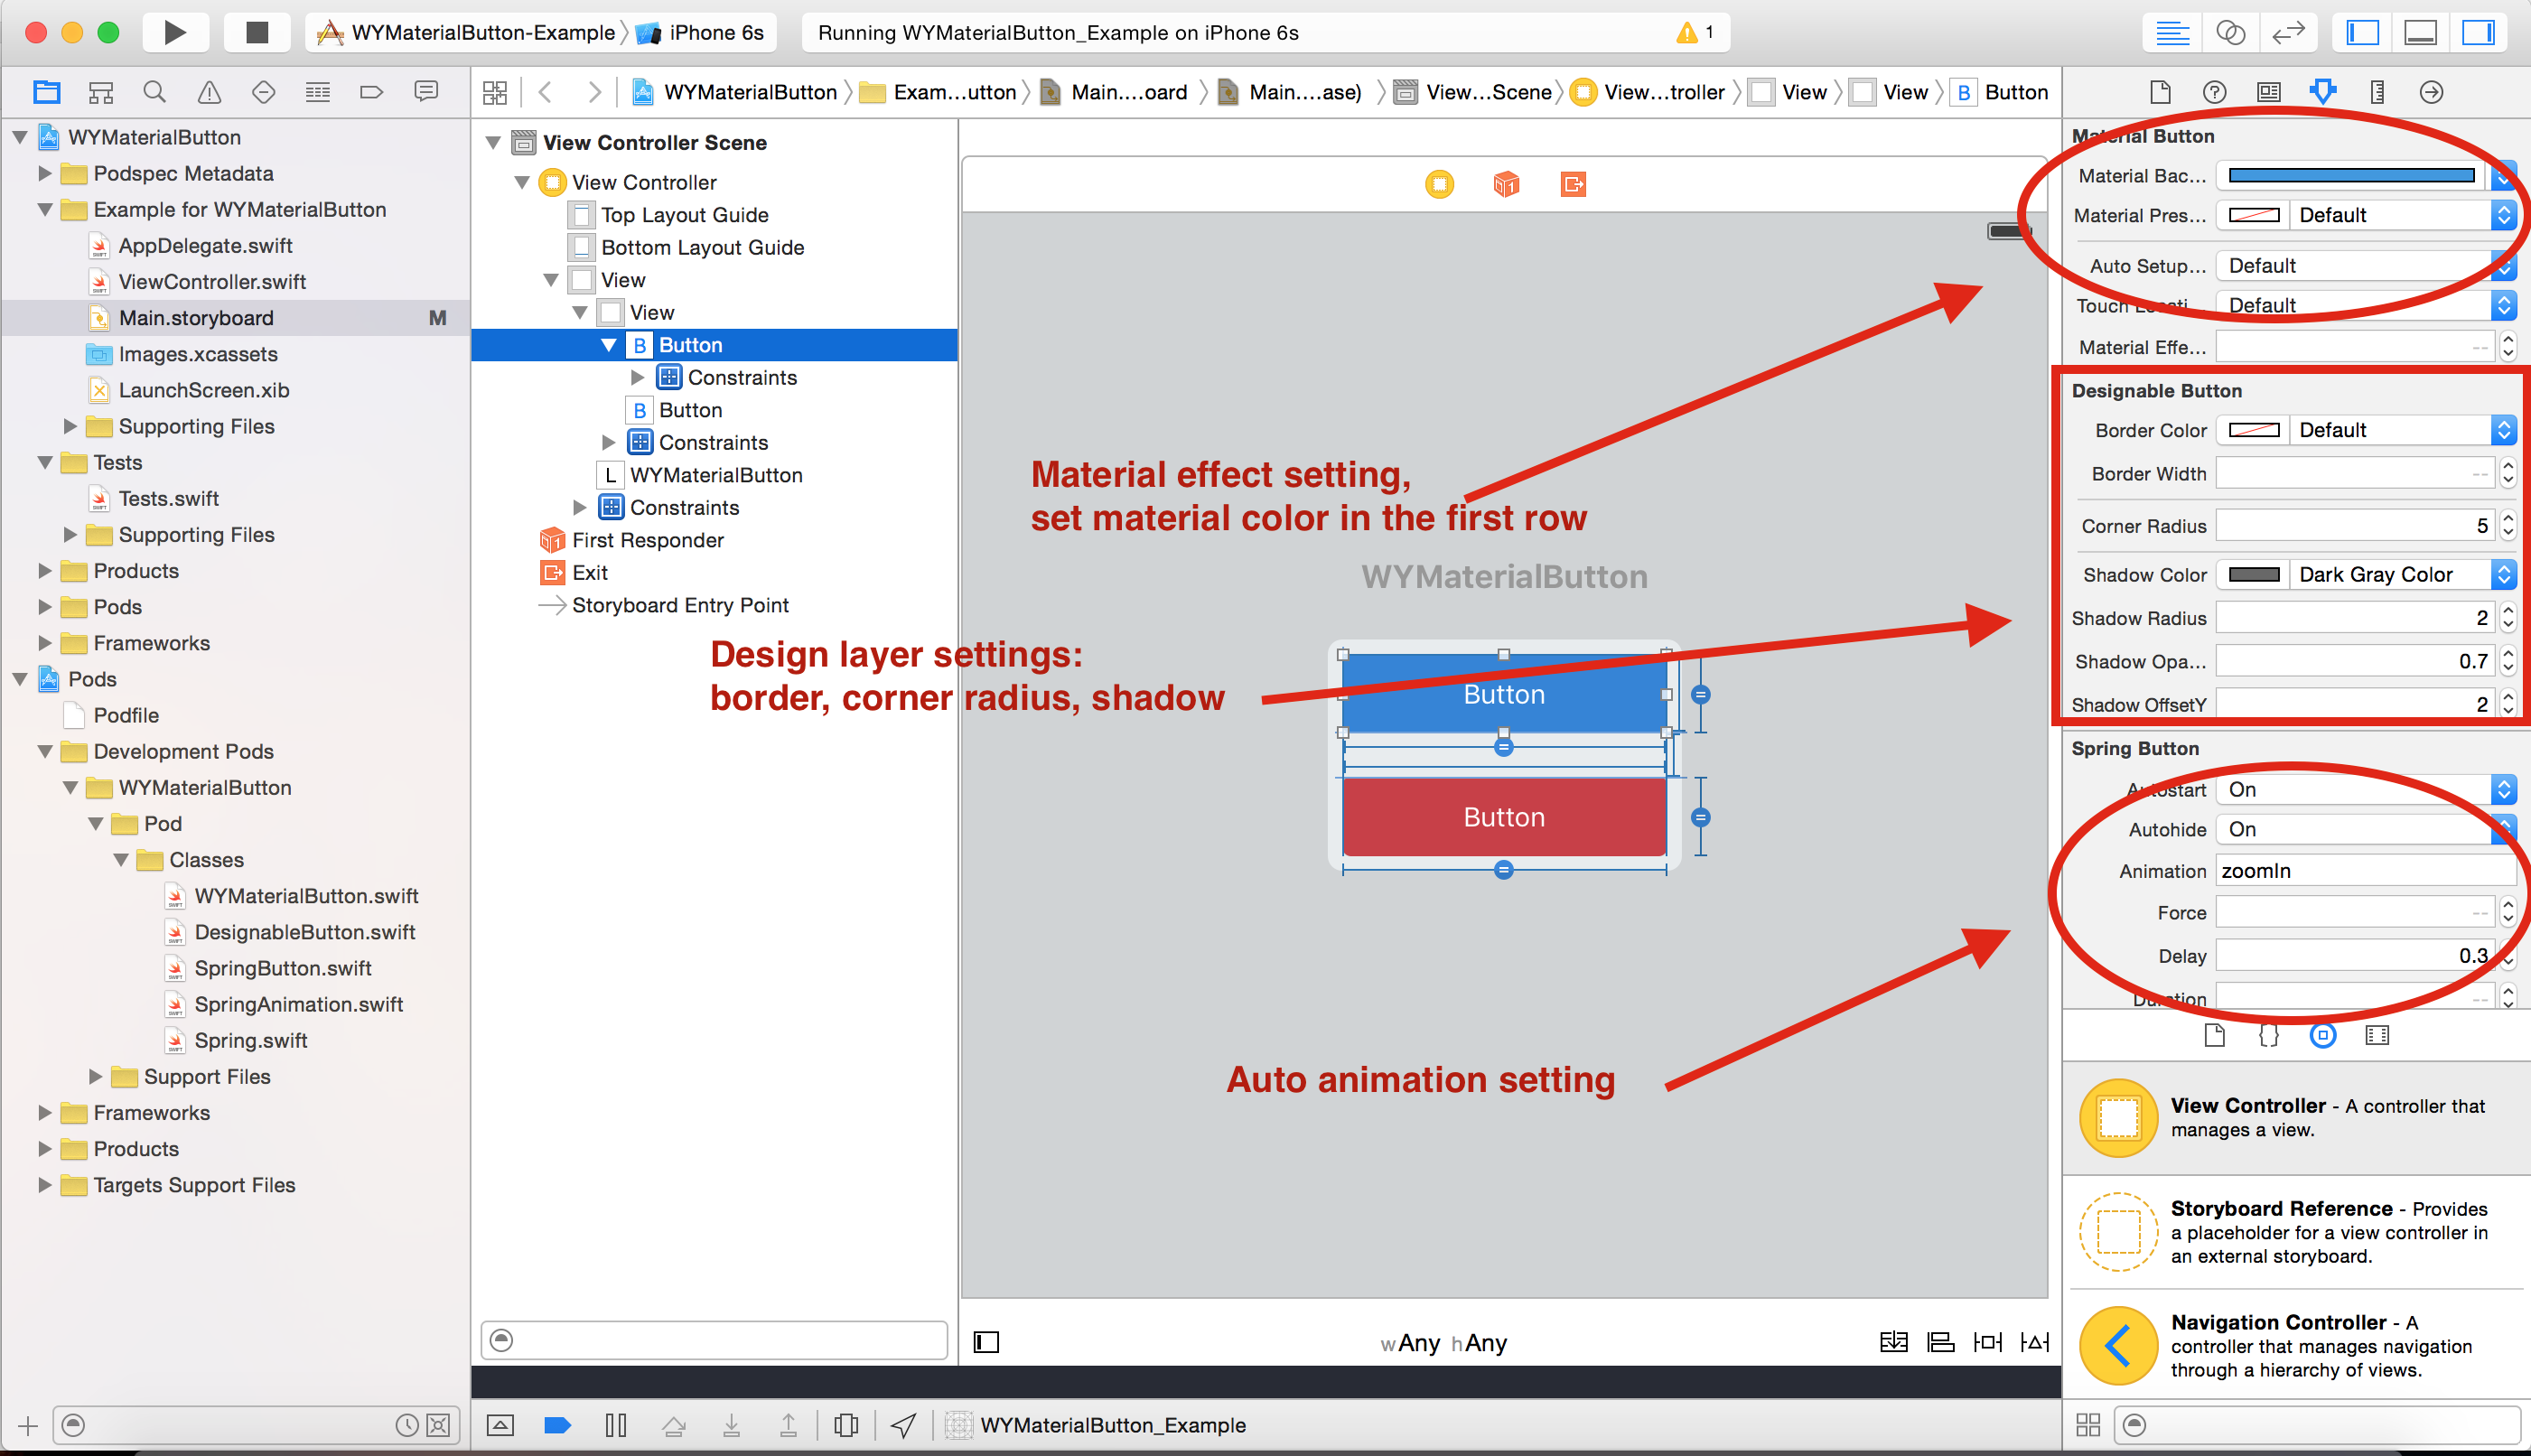The image size is (2531, 1456).
Task: Toggle the Debug area visibility
Action: [x=2420, y=32]
